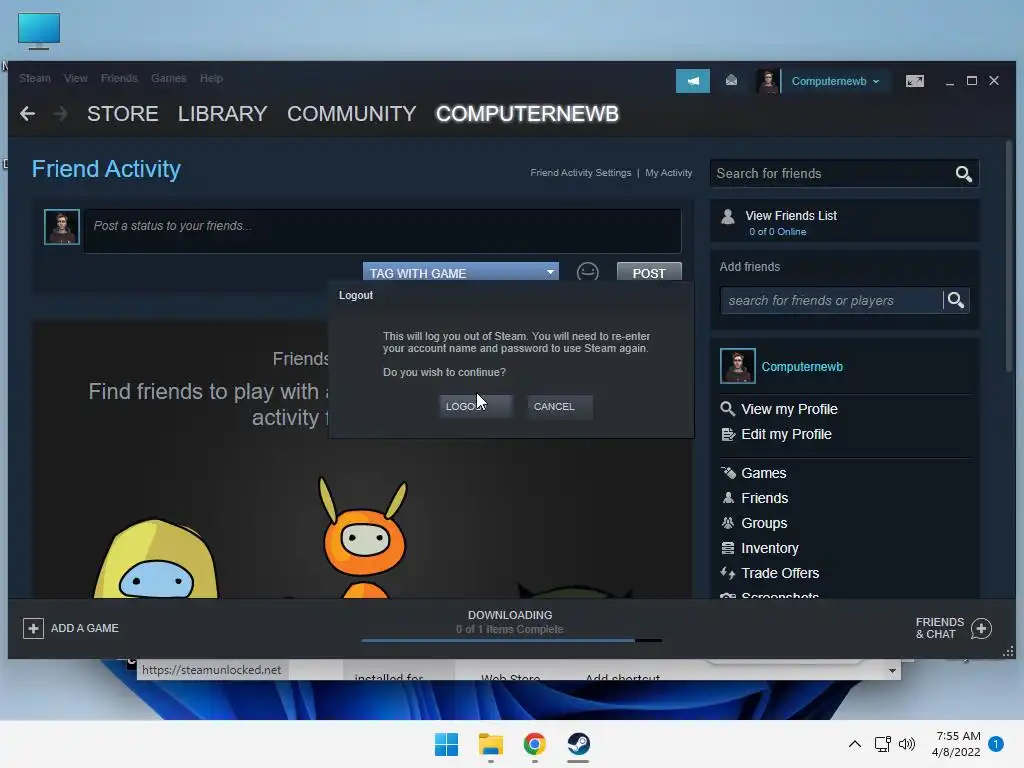This screenshot has height=768, width=1024.
Task: Open Friend Activity Settings link
Action: pyautogui.click(x=581, y=173)
